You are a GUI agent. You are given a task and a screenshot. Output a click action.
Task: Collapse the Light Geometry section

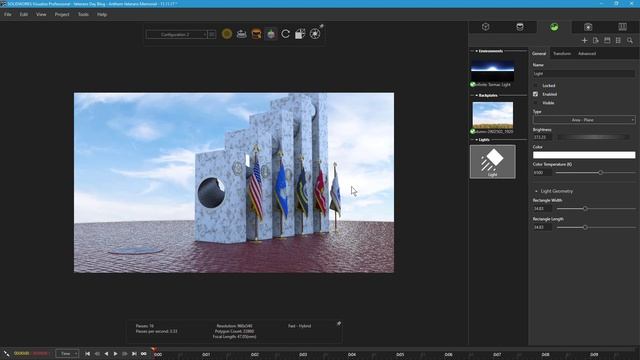point(536,191)
